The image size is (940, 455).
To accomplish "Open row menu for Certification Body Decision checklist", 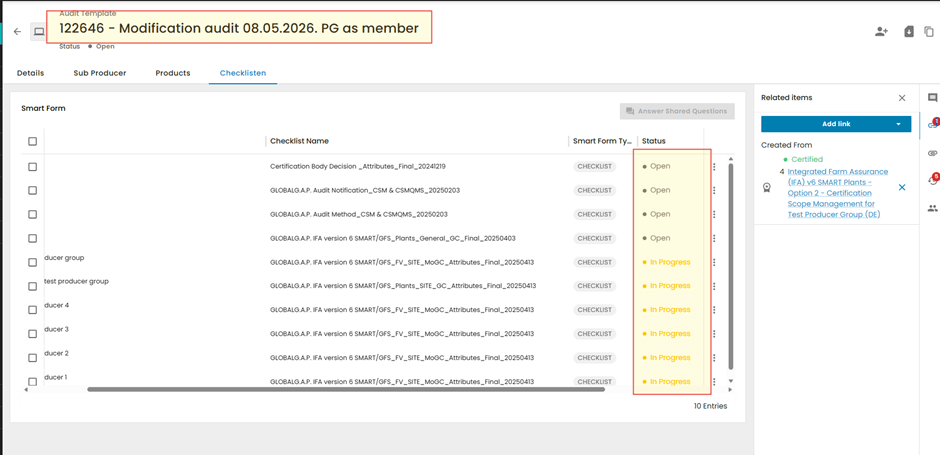I will (x=714, y=166).
